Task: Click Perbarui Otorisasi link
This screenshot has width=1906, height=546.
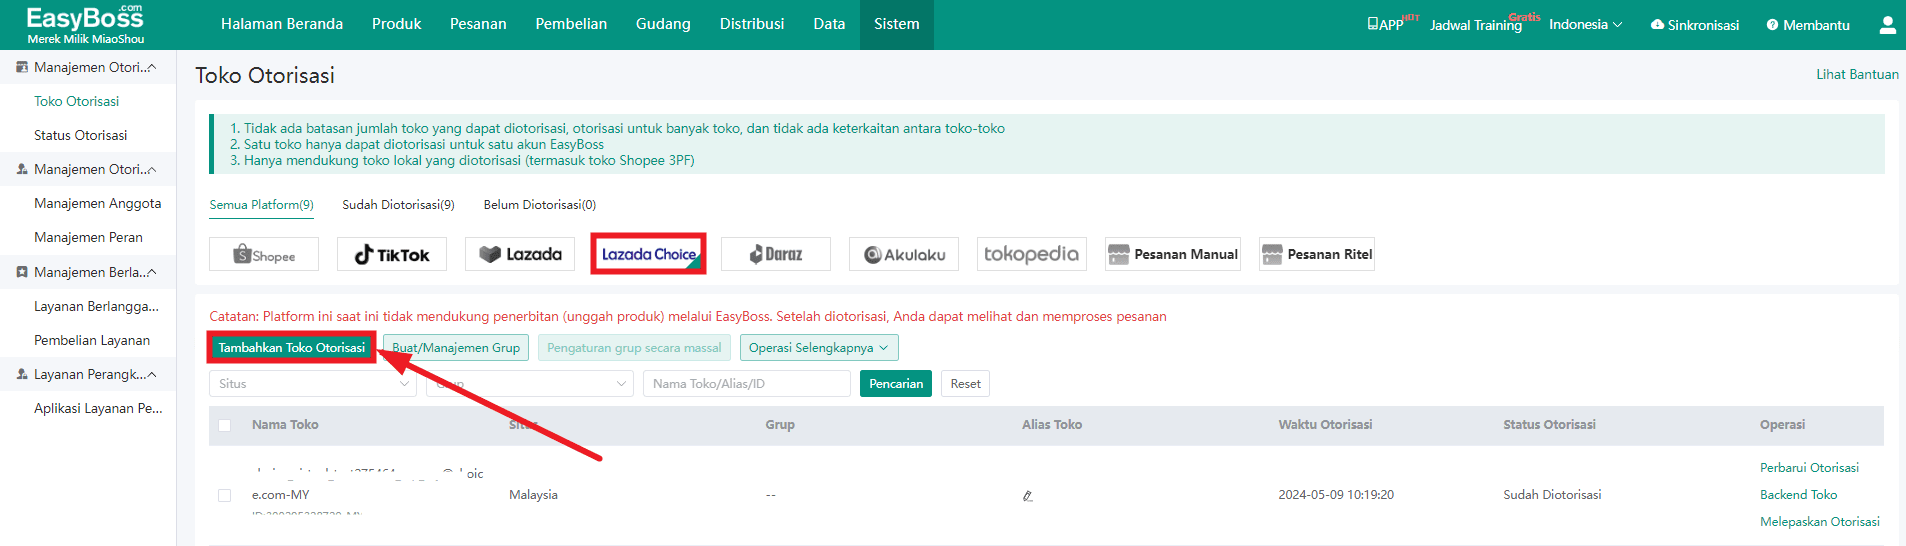Action: coord(1809,468)
